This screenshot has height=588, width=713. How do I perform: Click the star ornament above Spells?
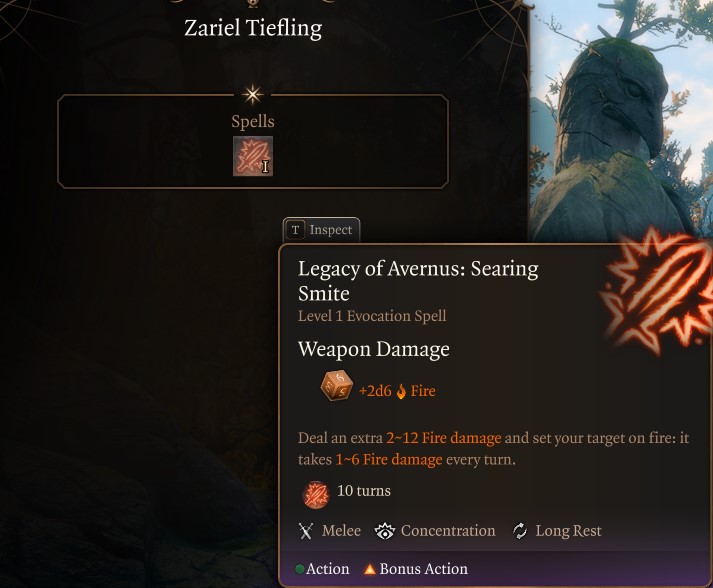252,95
